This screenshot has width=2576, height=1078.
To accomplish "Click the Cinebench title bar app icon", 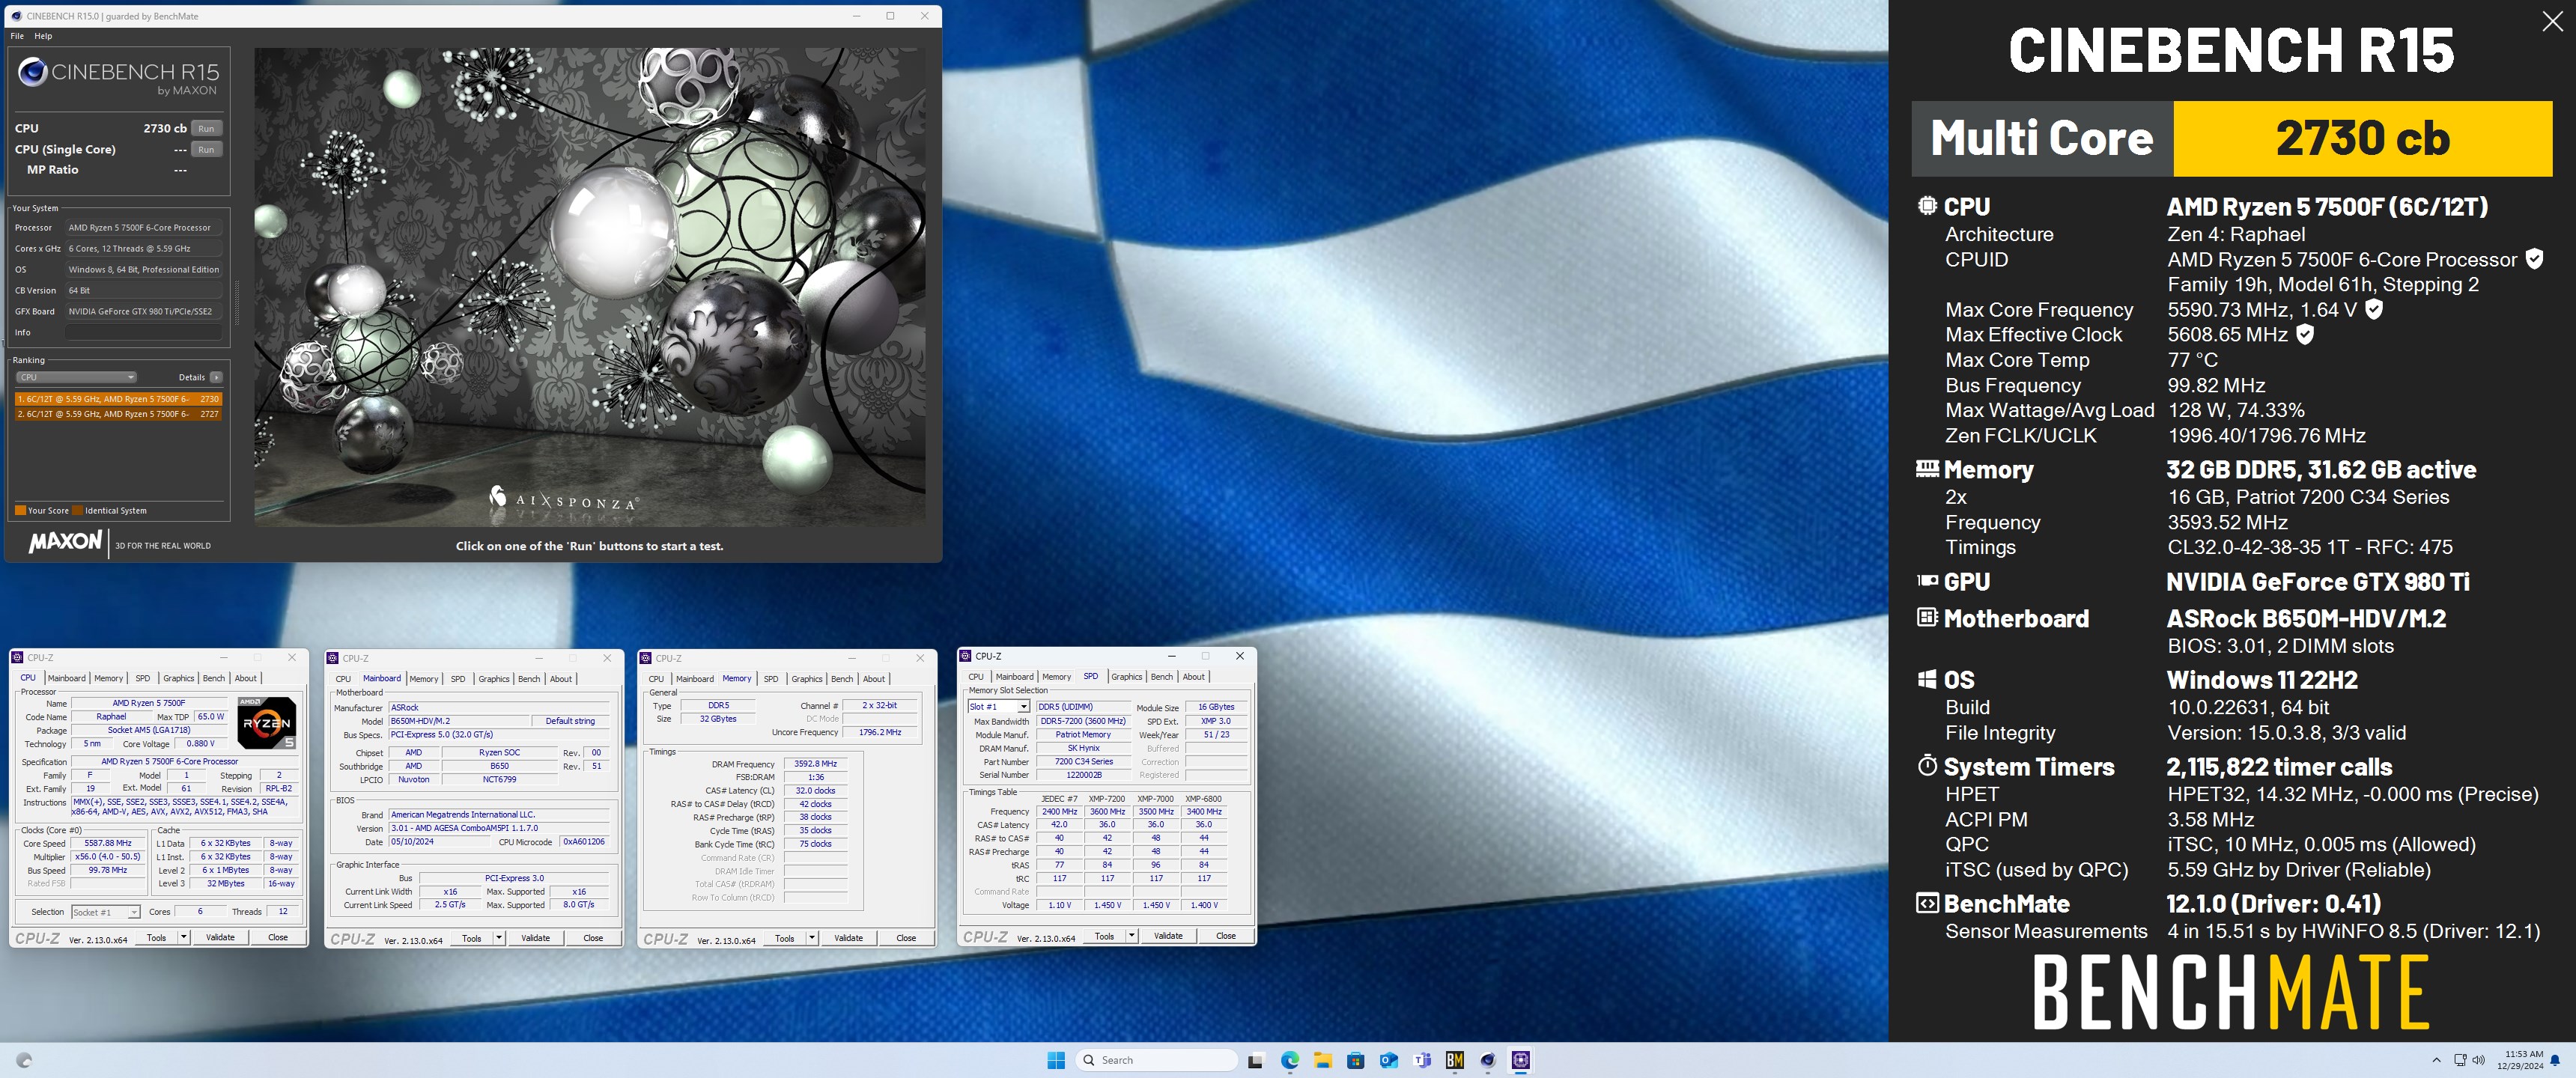I will [16, 16].
